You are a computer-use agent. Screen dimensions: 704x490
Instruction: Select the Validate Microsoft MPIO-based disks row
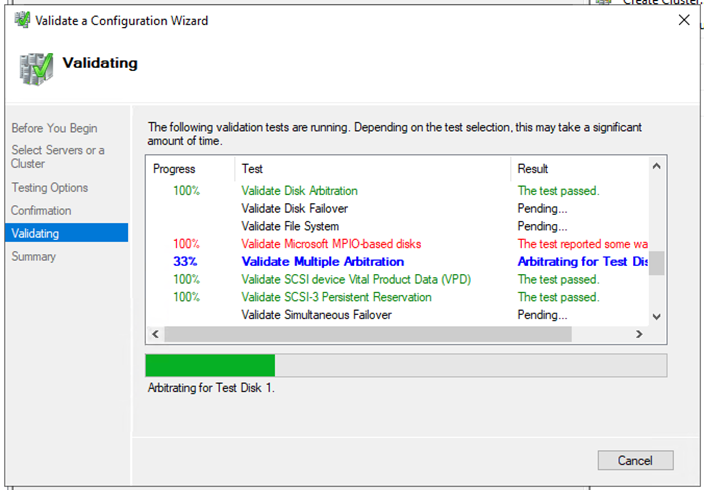tap(397, 244)
